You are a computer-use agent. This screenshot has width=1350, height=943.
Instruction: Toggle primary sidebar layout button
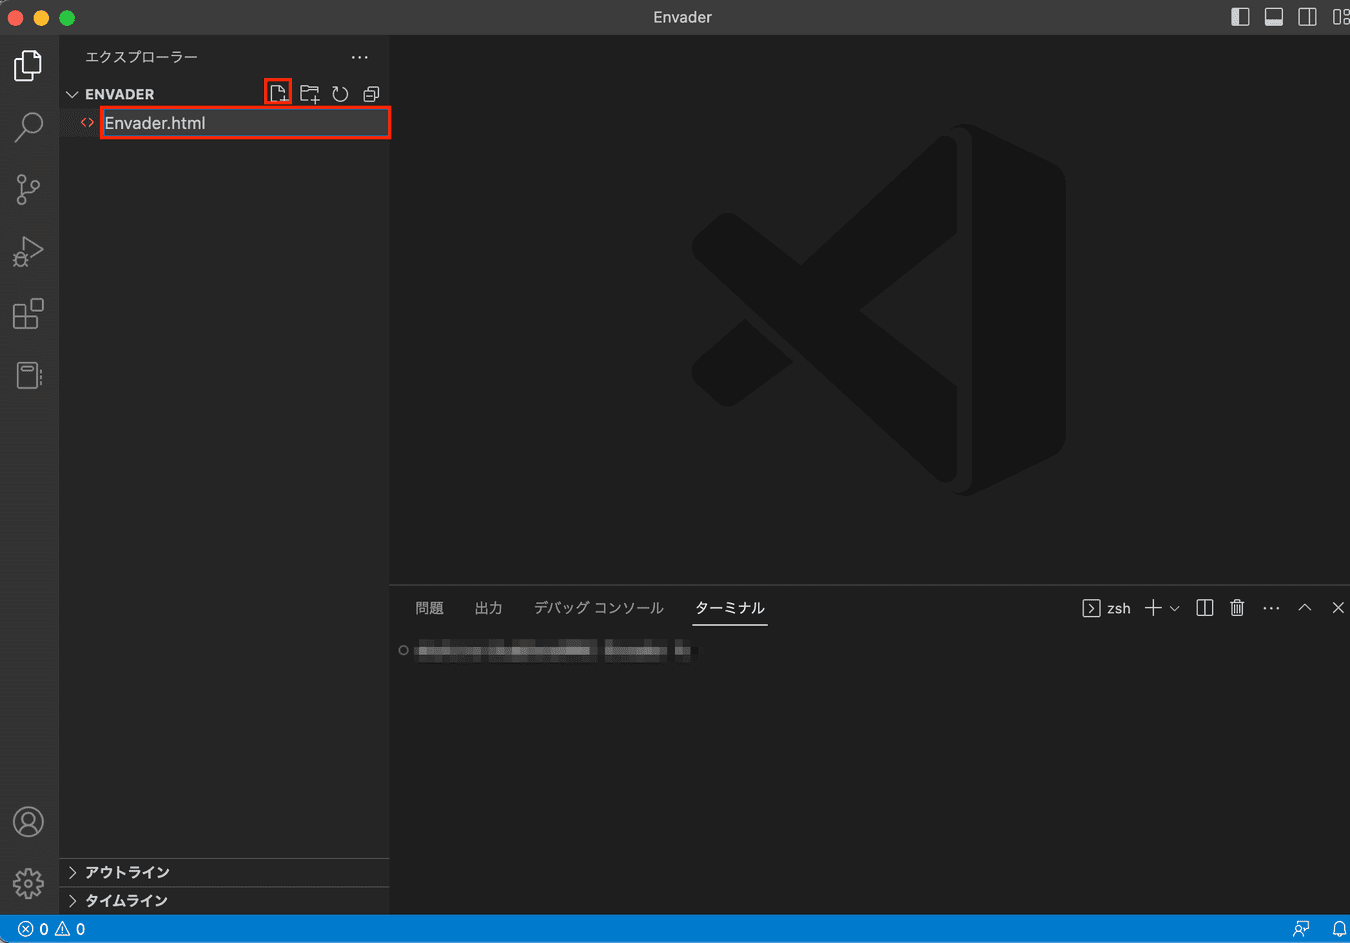[x=1240, y=17]
